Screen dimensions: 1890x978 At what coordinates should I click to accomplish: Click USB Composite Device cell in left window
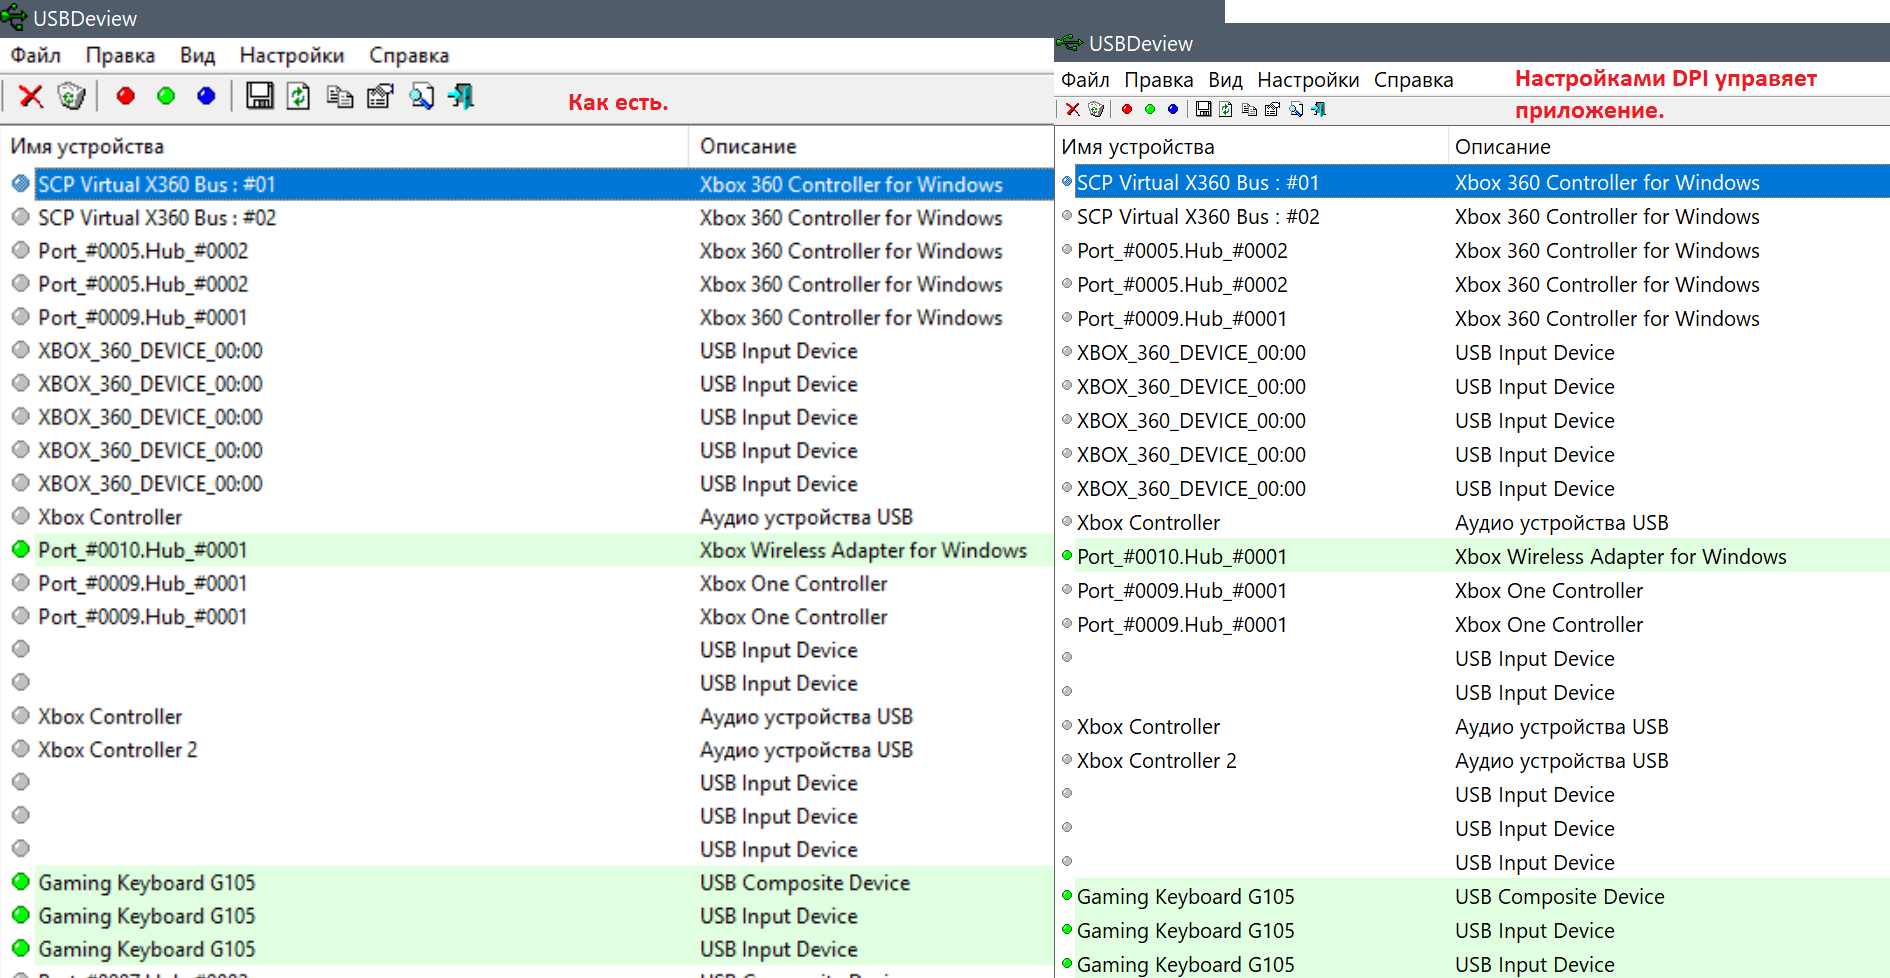coord(805,883)
